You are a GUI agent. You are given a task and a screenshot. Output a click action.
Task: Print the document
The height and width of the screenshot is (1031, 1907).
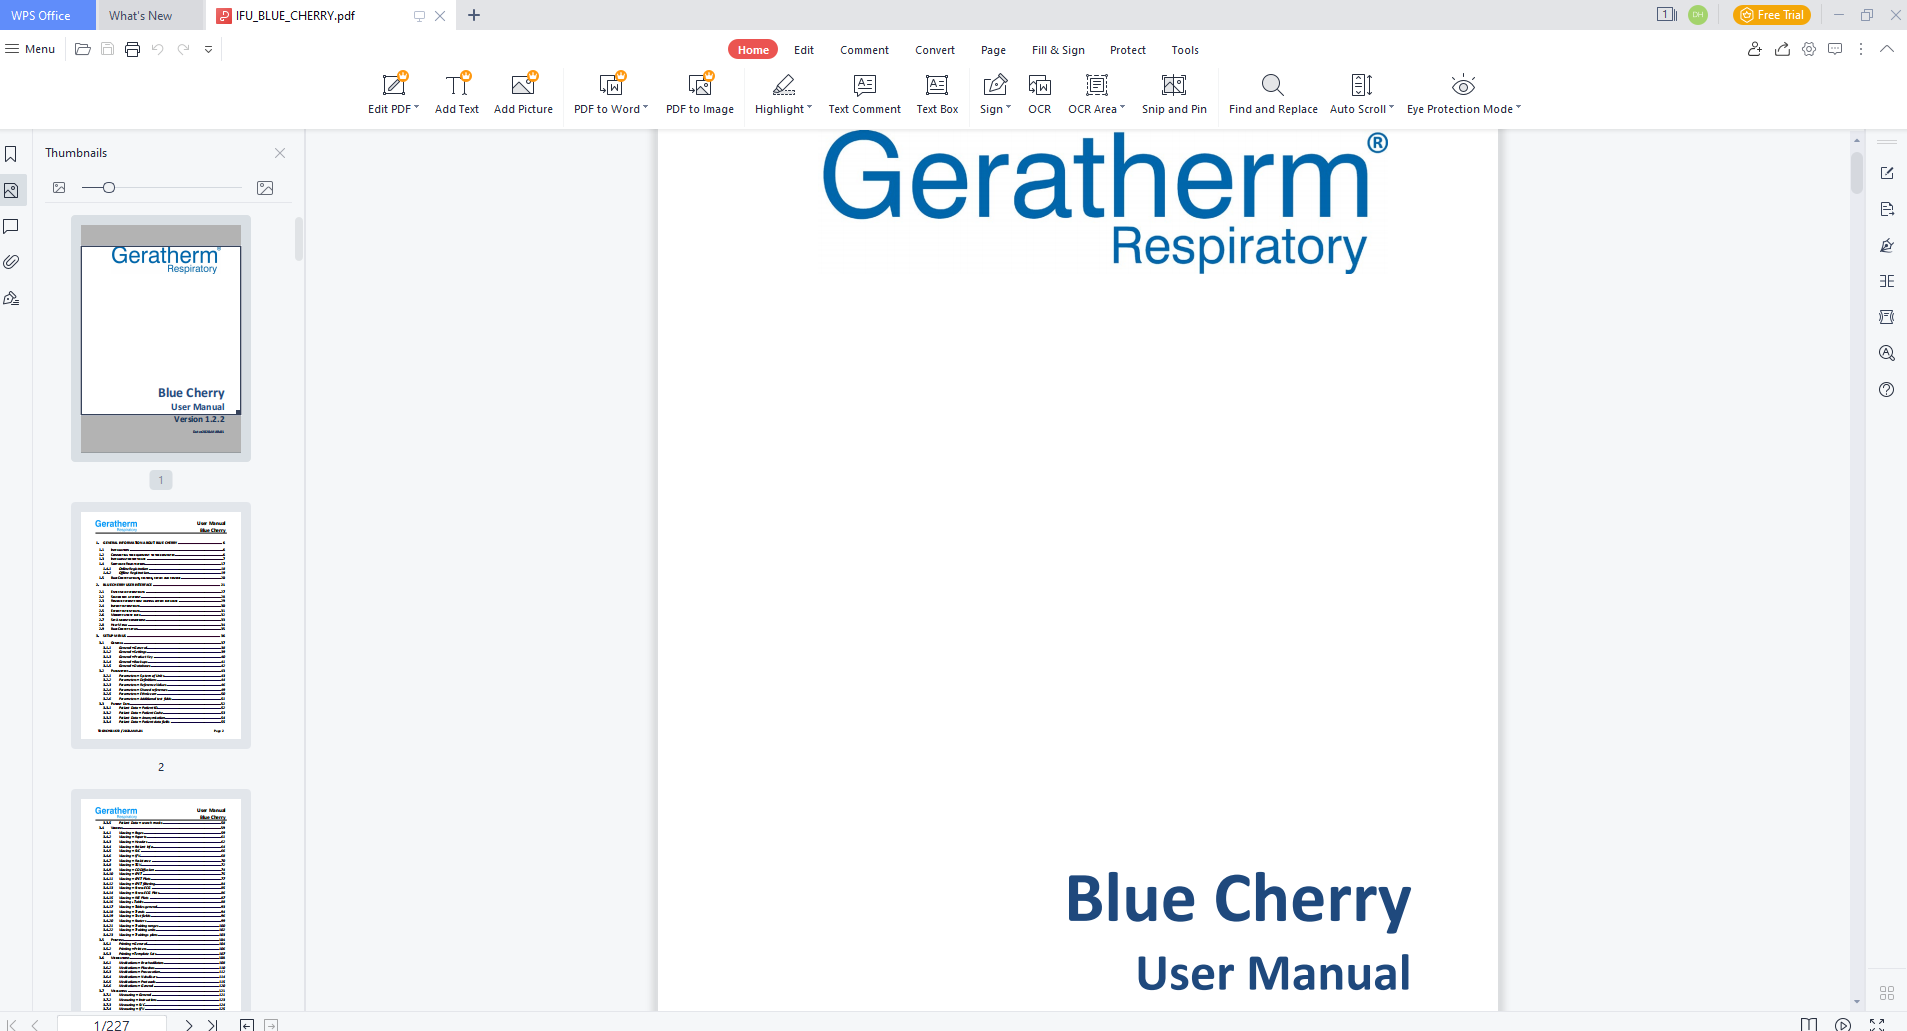click(x=132, y=49)
